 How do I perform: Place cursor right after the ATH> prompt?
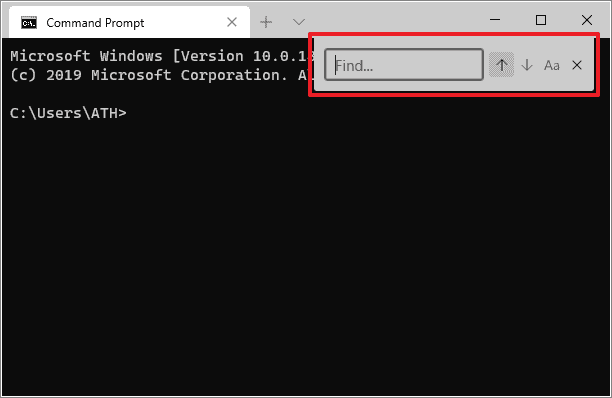(130, 113)
